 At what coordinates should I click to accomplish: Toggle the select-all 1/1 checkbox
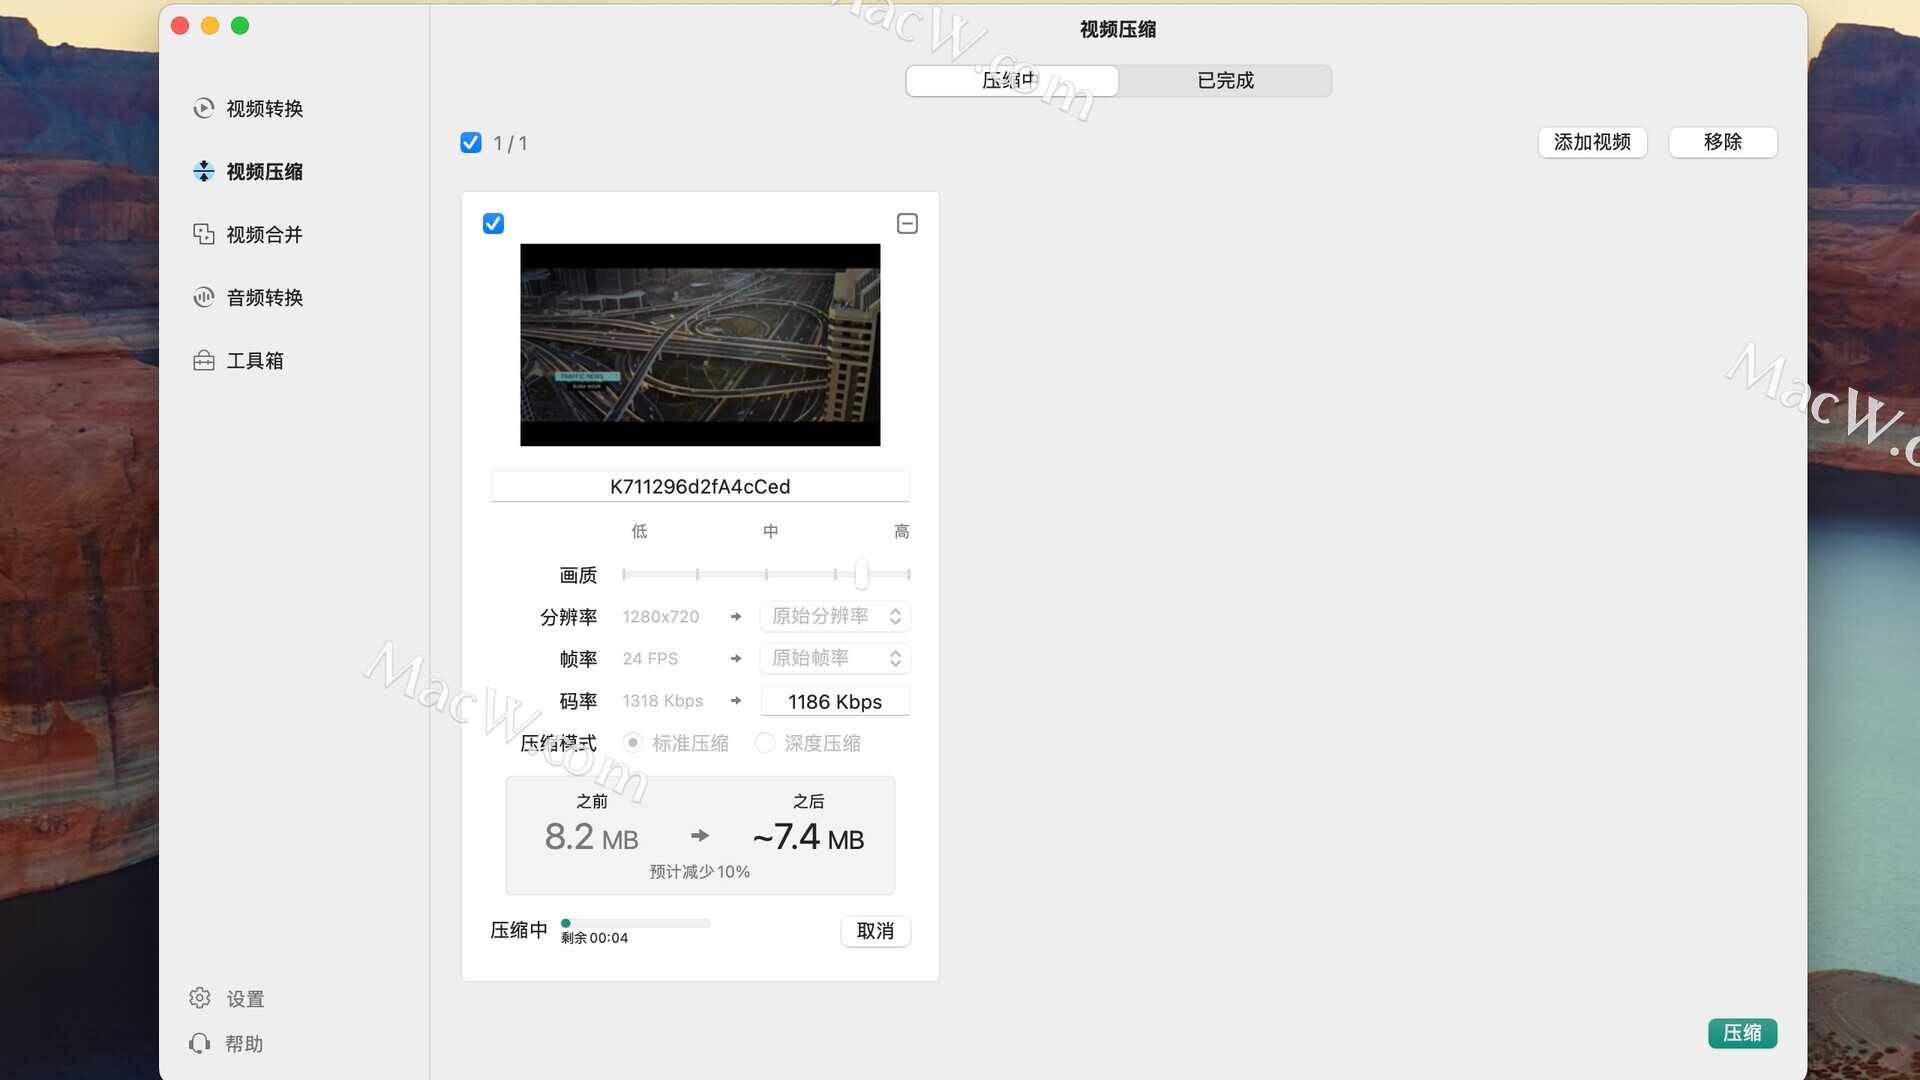point(471,143)
